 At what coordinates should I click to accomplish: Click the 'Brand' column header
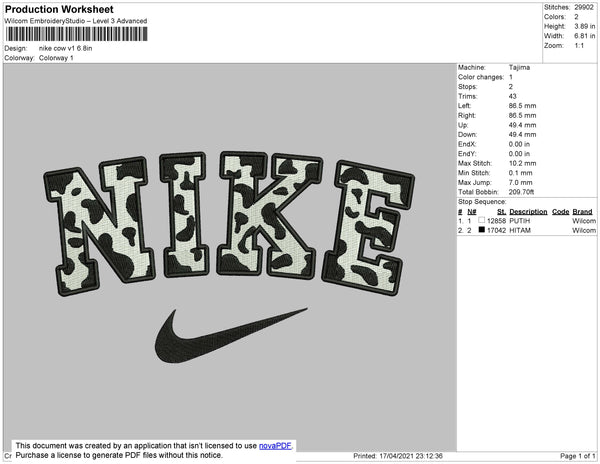pyautogui.click(x=582, y=212)
